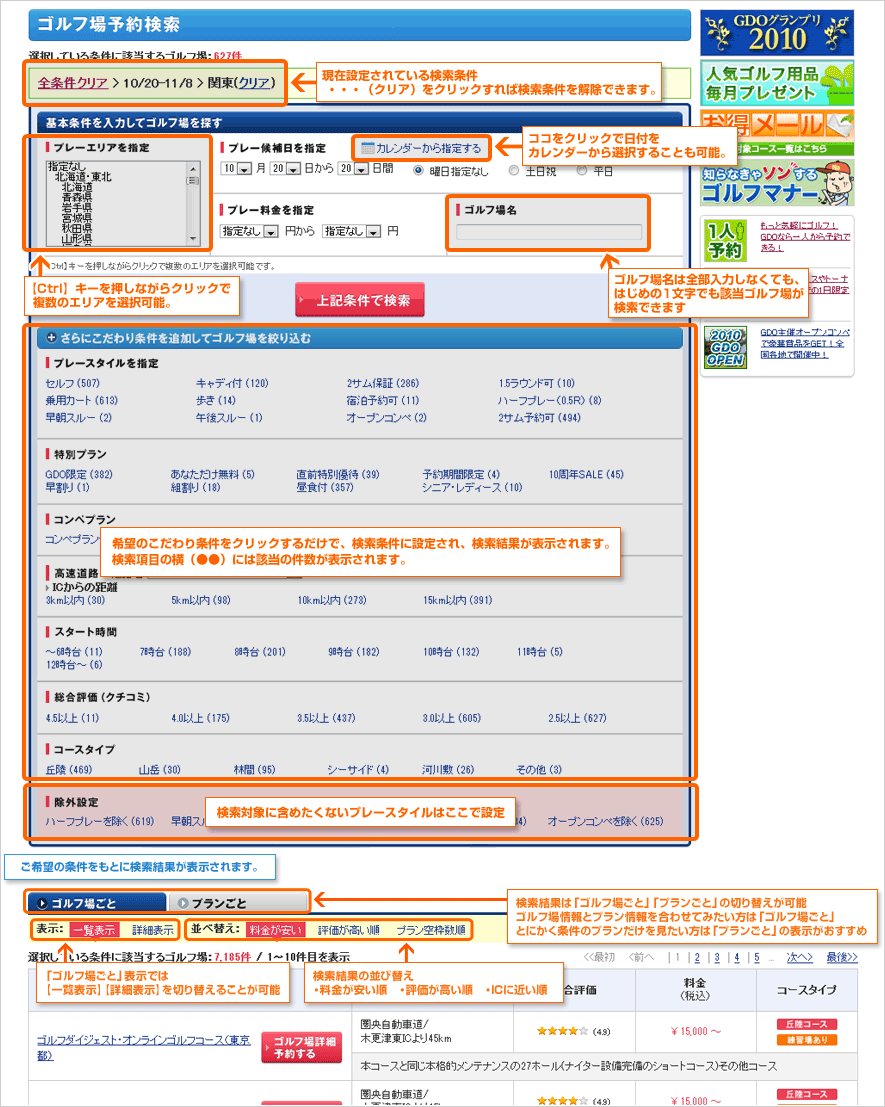Screen dimensions: 885x1107
Task: Open the お得メール banner
Action: click(776, 131)
